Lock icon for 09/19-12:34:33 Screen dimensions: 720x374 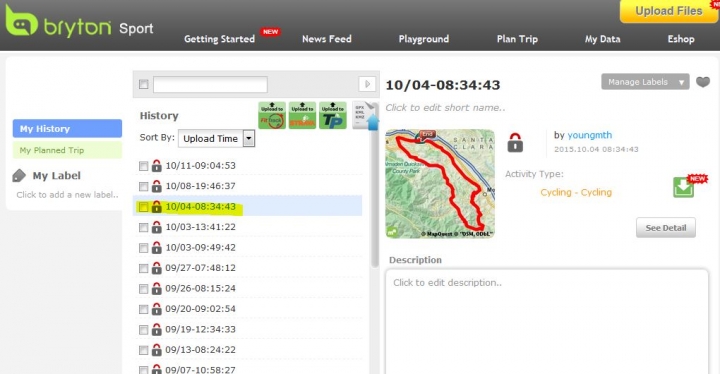coord(157,329)
